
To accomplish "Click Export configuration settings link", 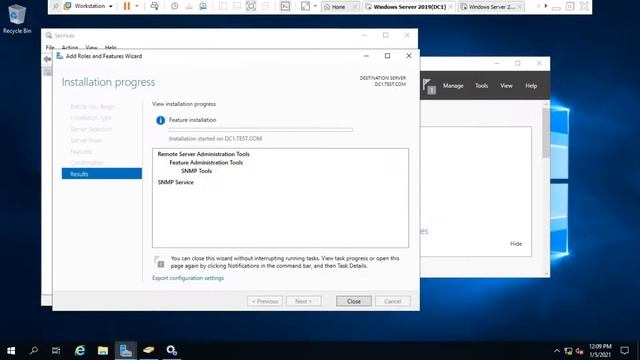I will (188, 278).
